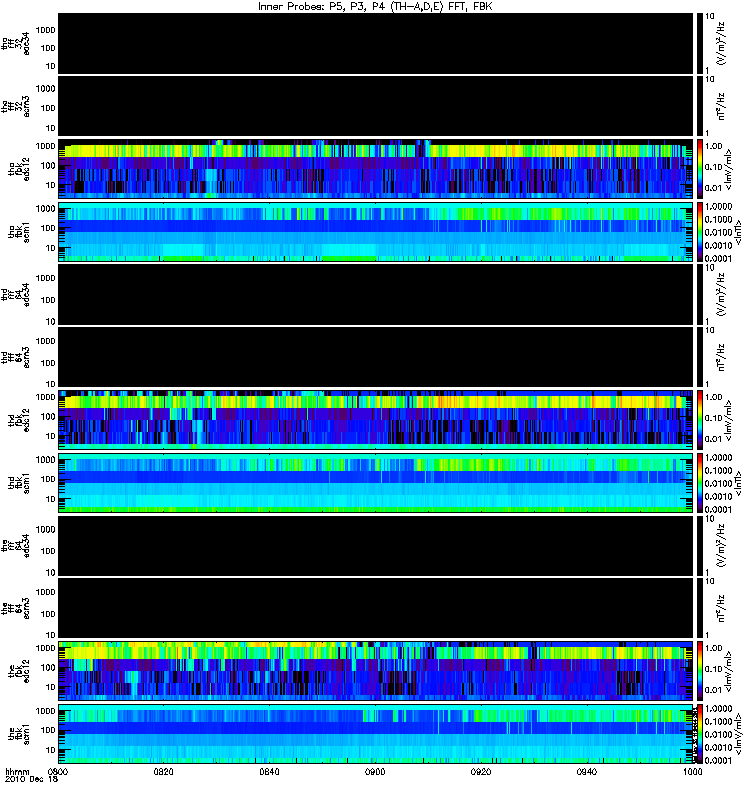Click the 'thd fff 64 scm3' y-axis title
750x800 pixels.
[x=16, y=357]
